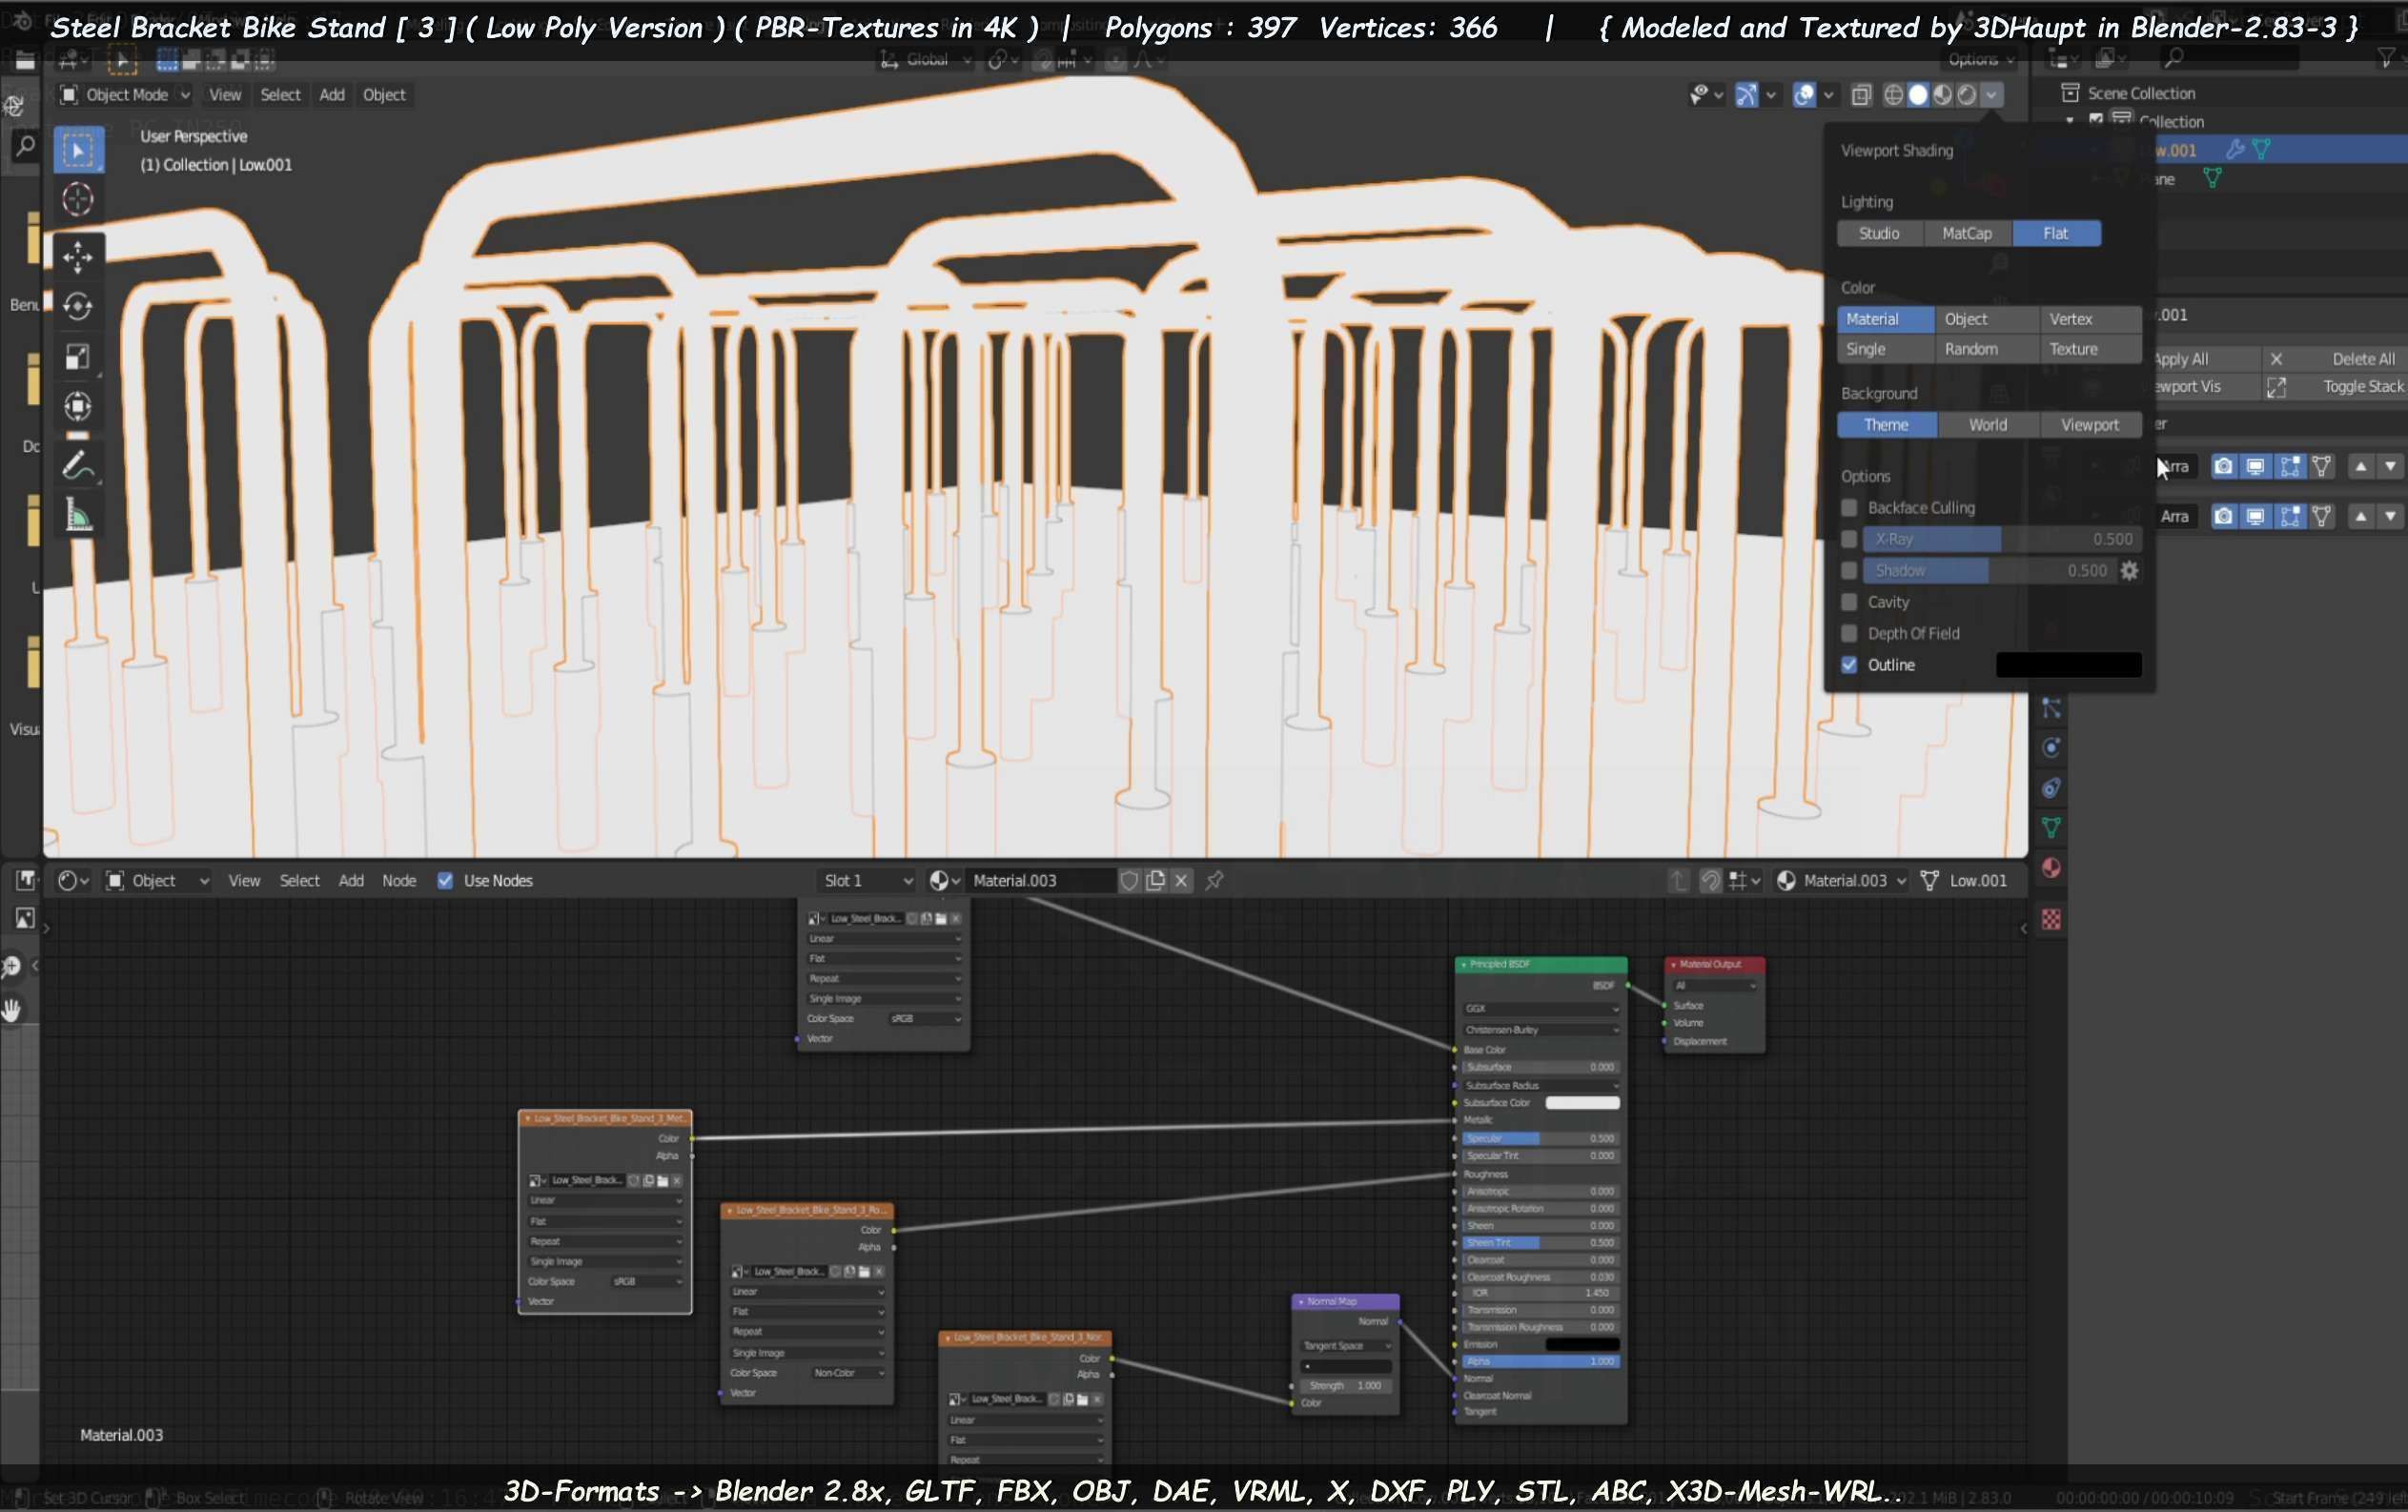The width and height of the screenshot is (2408, 1512).
Task: Select the Scale tool icon
Action: click(77, 357)
